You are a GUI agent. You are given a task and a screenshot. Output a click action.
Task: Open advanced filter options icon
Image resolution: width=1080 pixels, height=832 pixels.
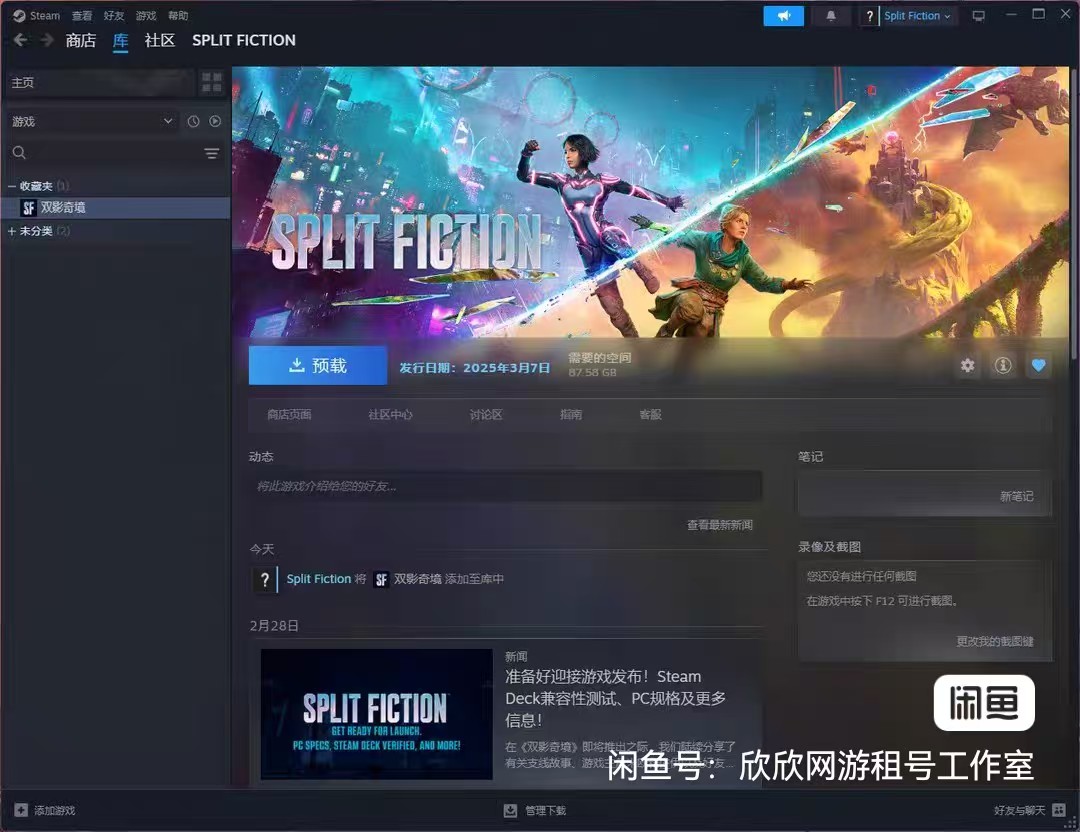tap(212, 153)
